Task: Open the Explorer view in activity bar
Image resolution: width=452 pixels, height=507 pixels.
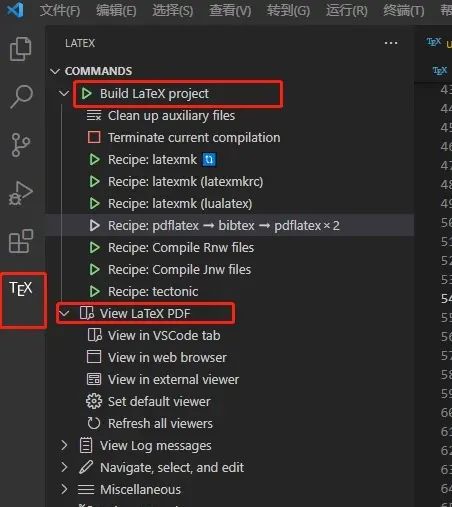Action: tap(21, 49)
